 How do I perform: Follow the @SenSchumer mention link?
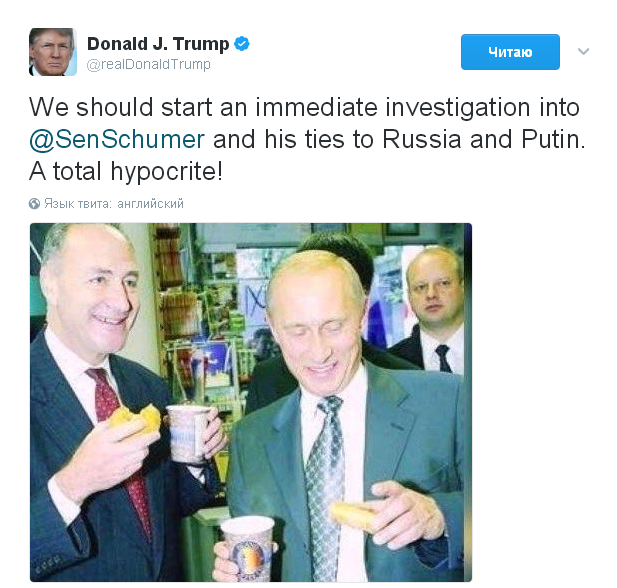(117, 139)
